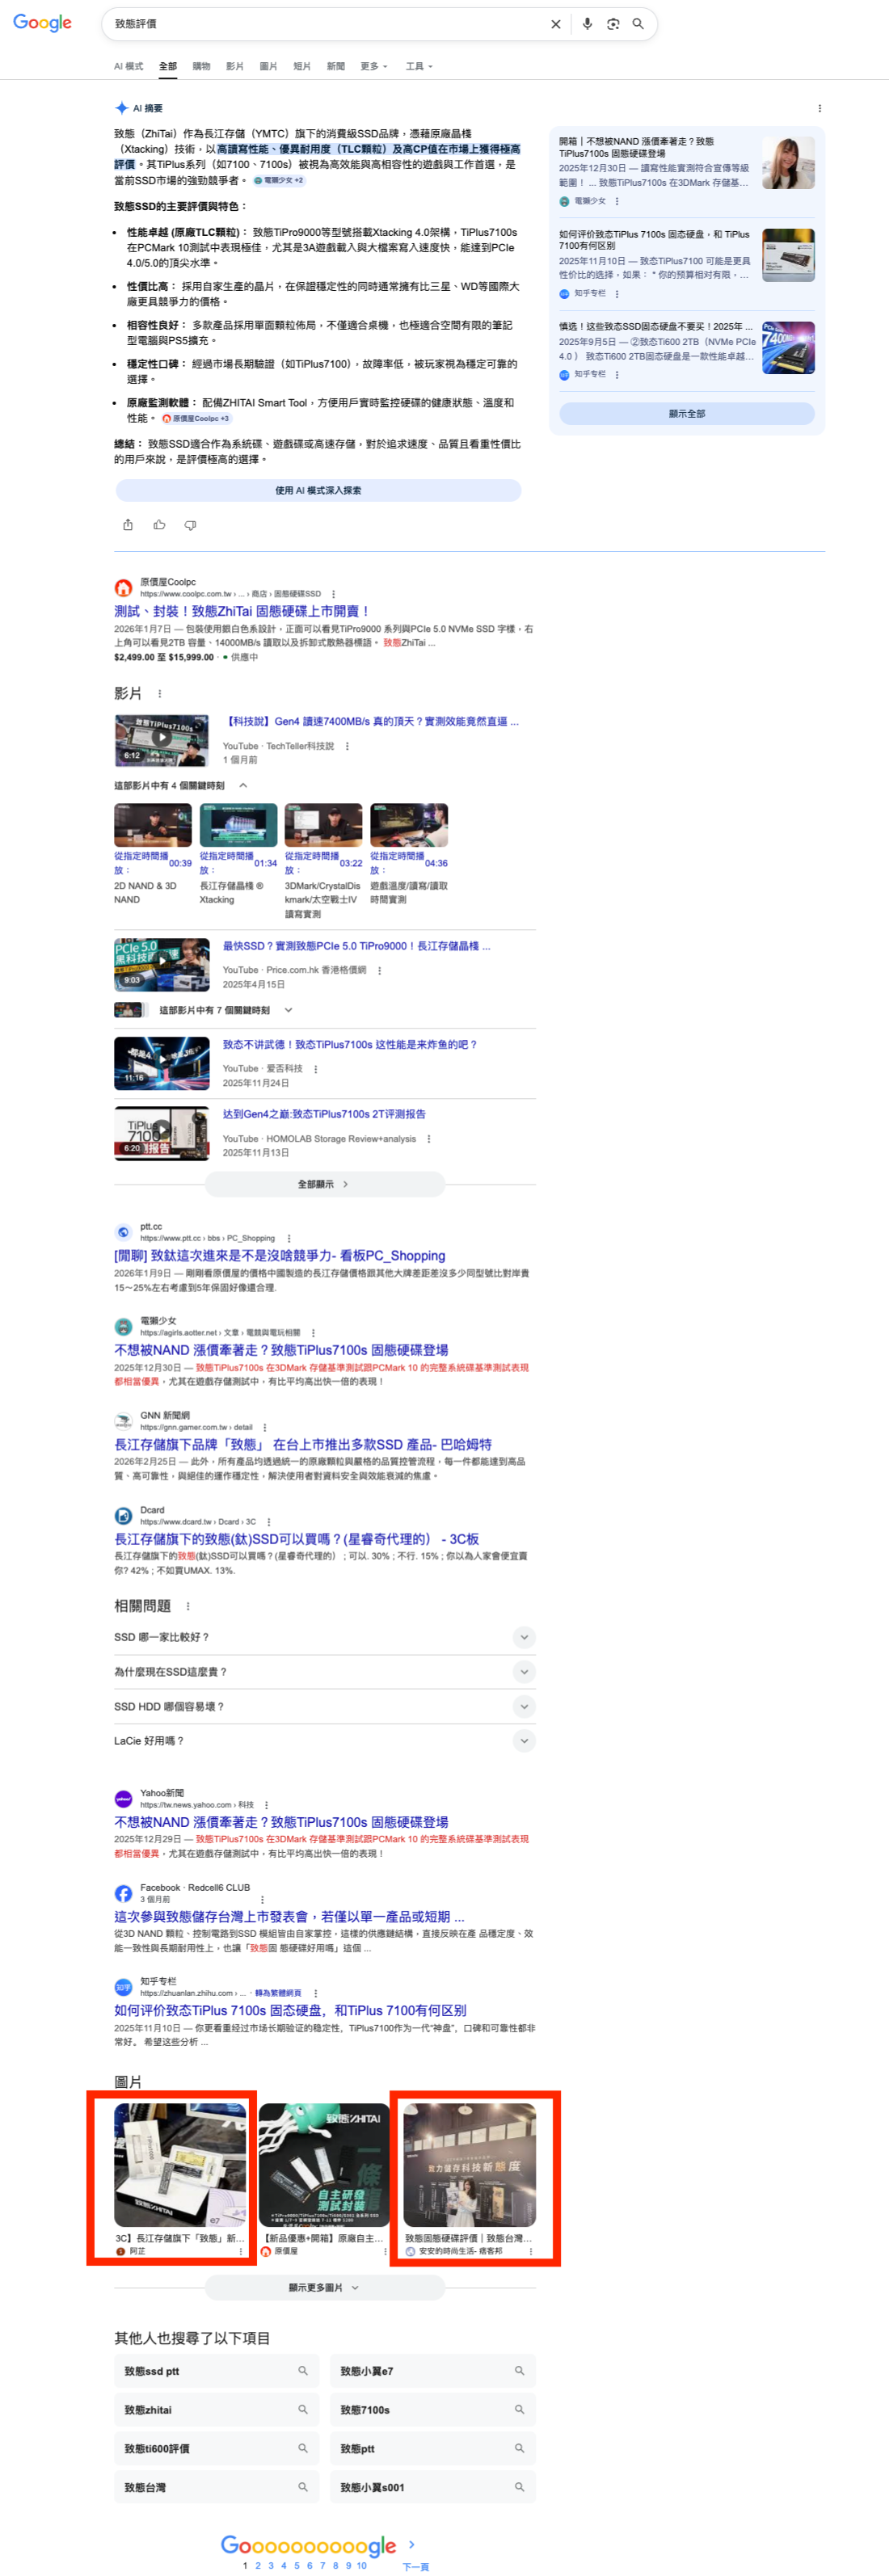Open the 原價屋Coolpc +3 source chip
889x2576 pixels.
pos(196,419)
